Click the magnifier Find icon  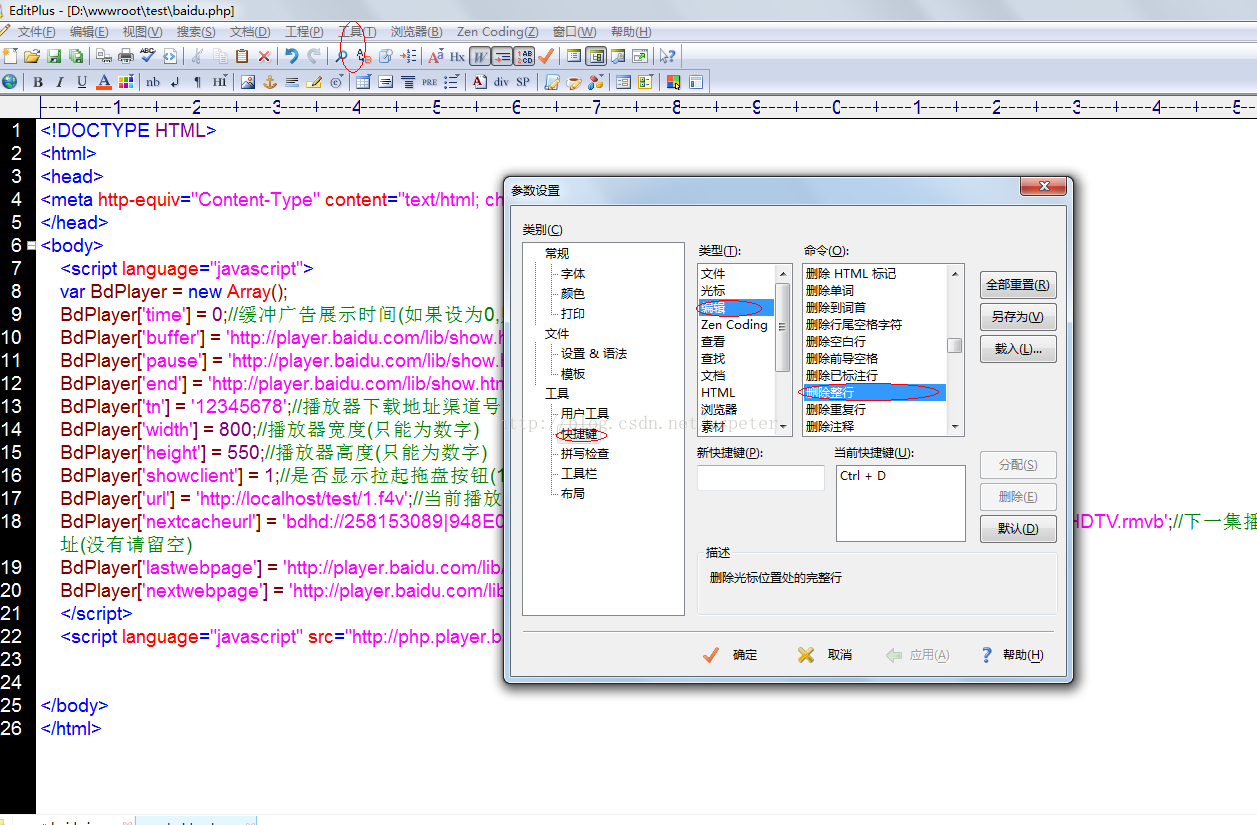pyautogui.click(x=341, y=57)
